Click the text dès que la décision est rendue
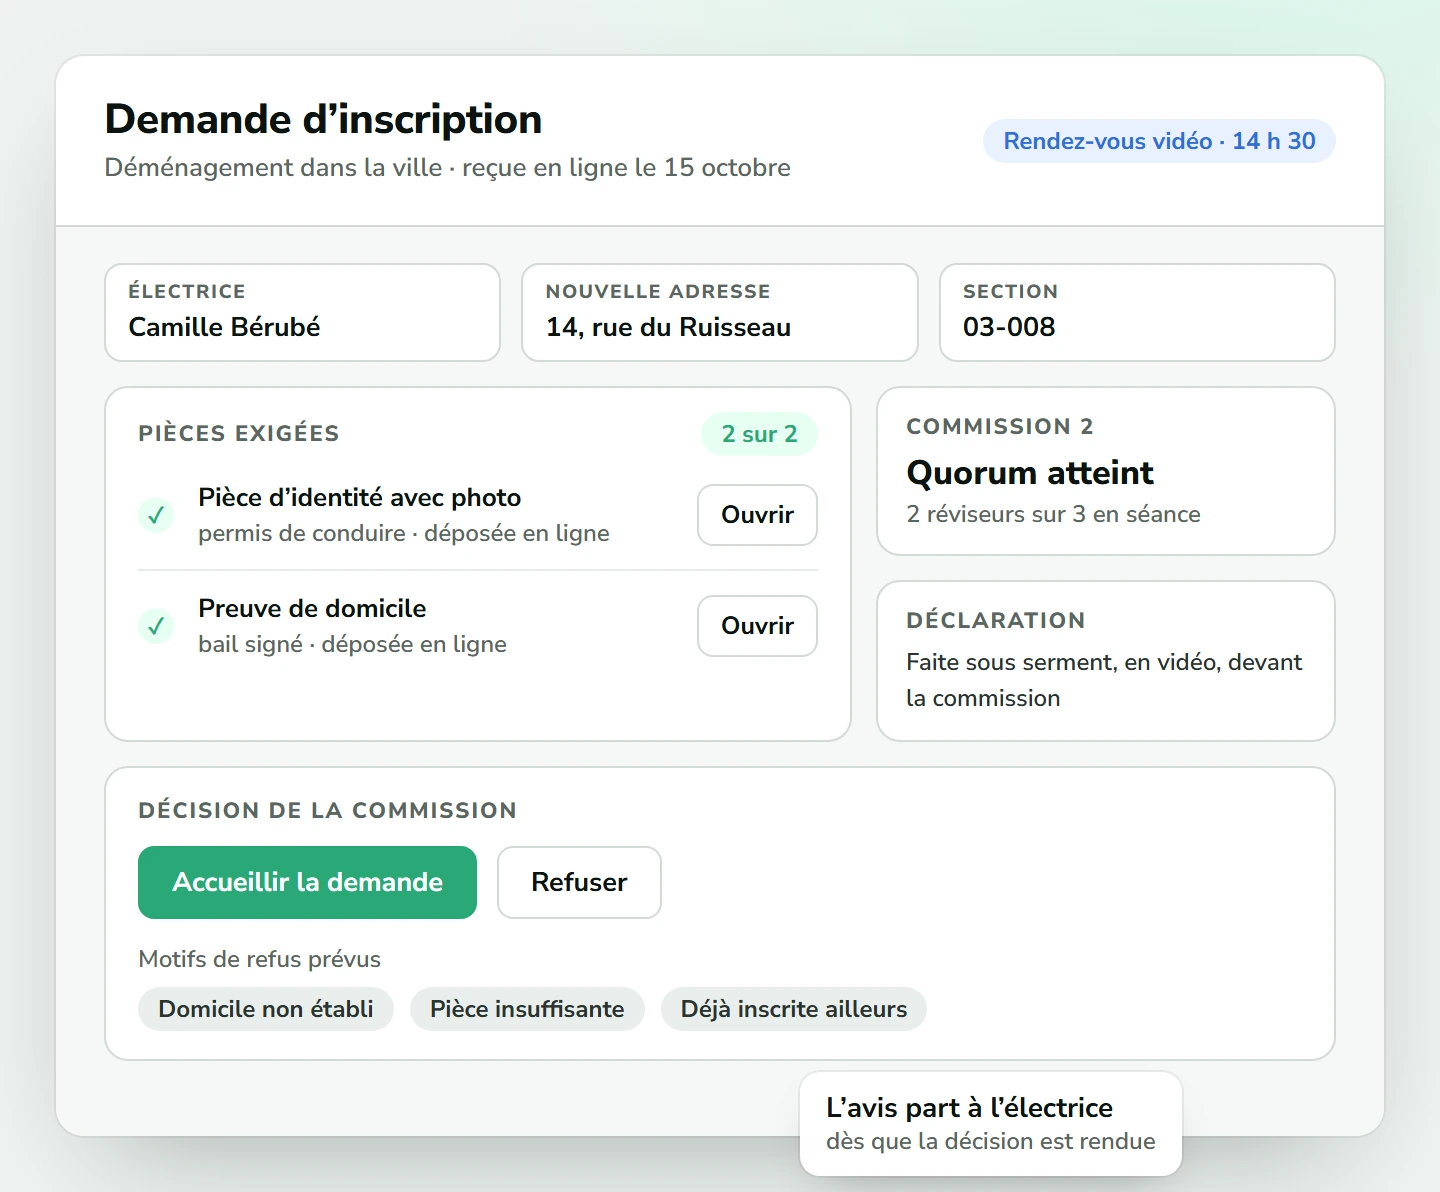 (x=991, y=1141)
